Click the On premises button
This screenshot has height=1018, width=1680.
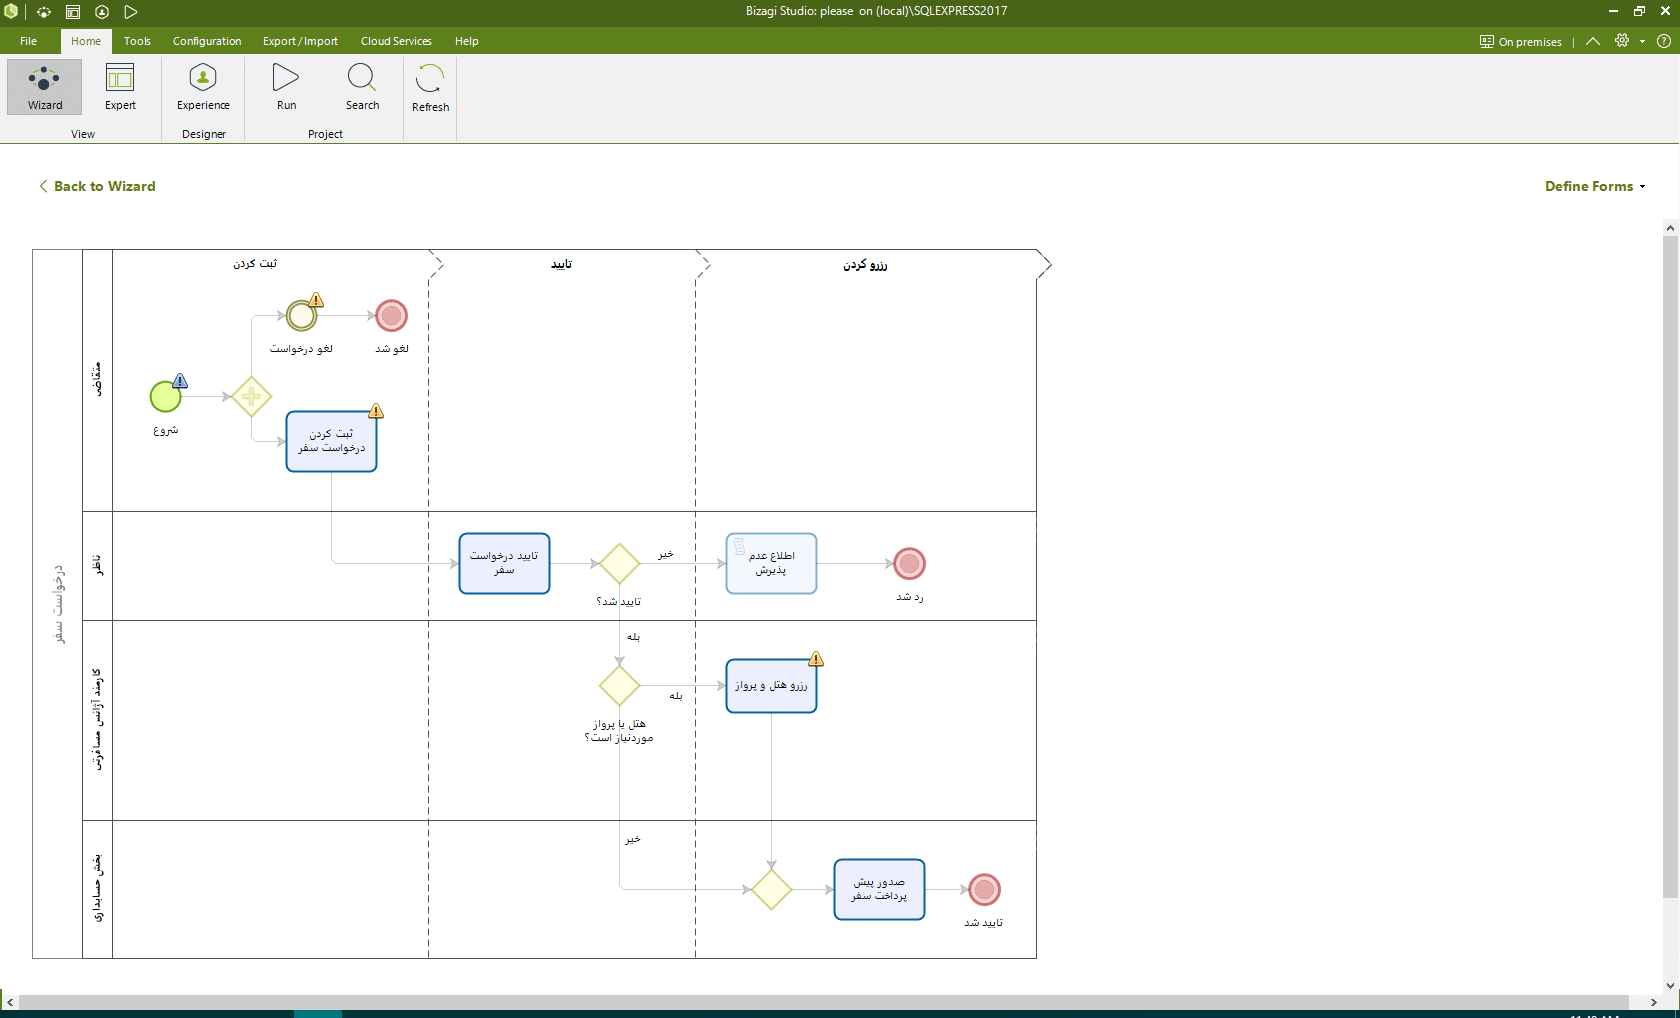tap(1521, 41)
